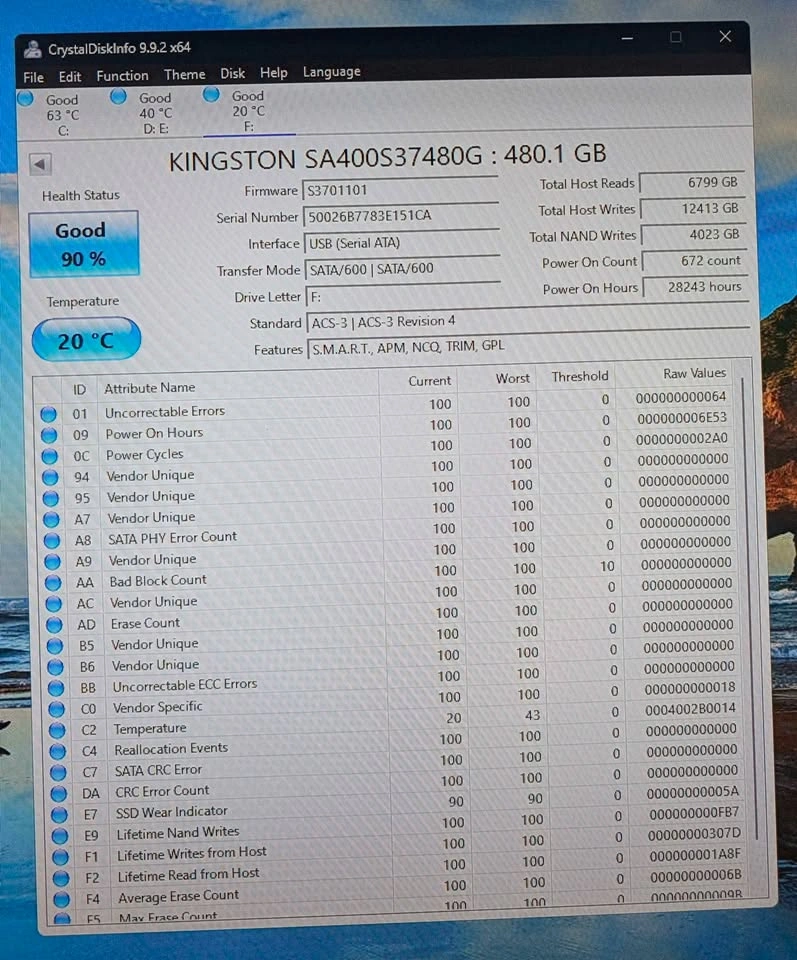Viewport: 797px width, 960px height.
Task: Open the Disk menu
Action: point(233,73)
